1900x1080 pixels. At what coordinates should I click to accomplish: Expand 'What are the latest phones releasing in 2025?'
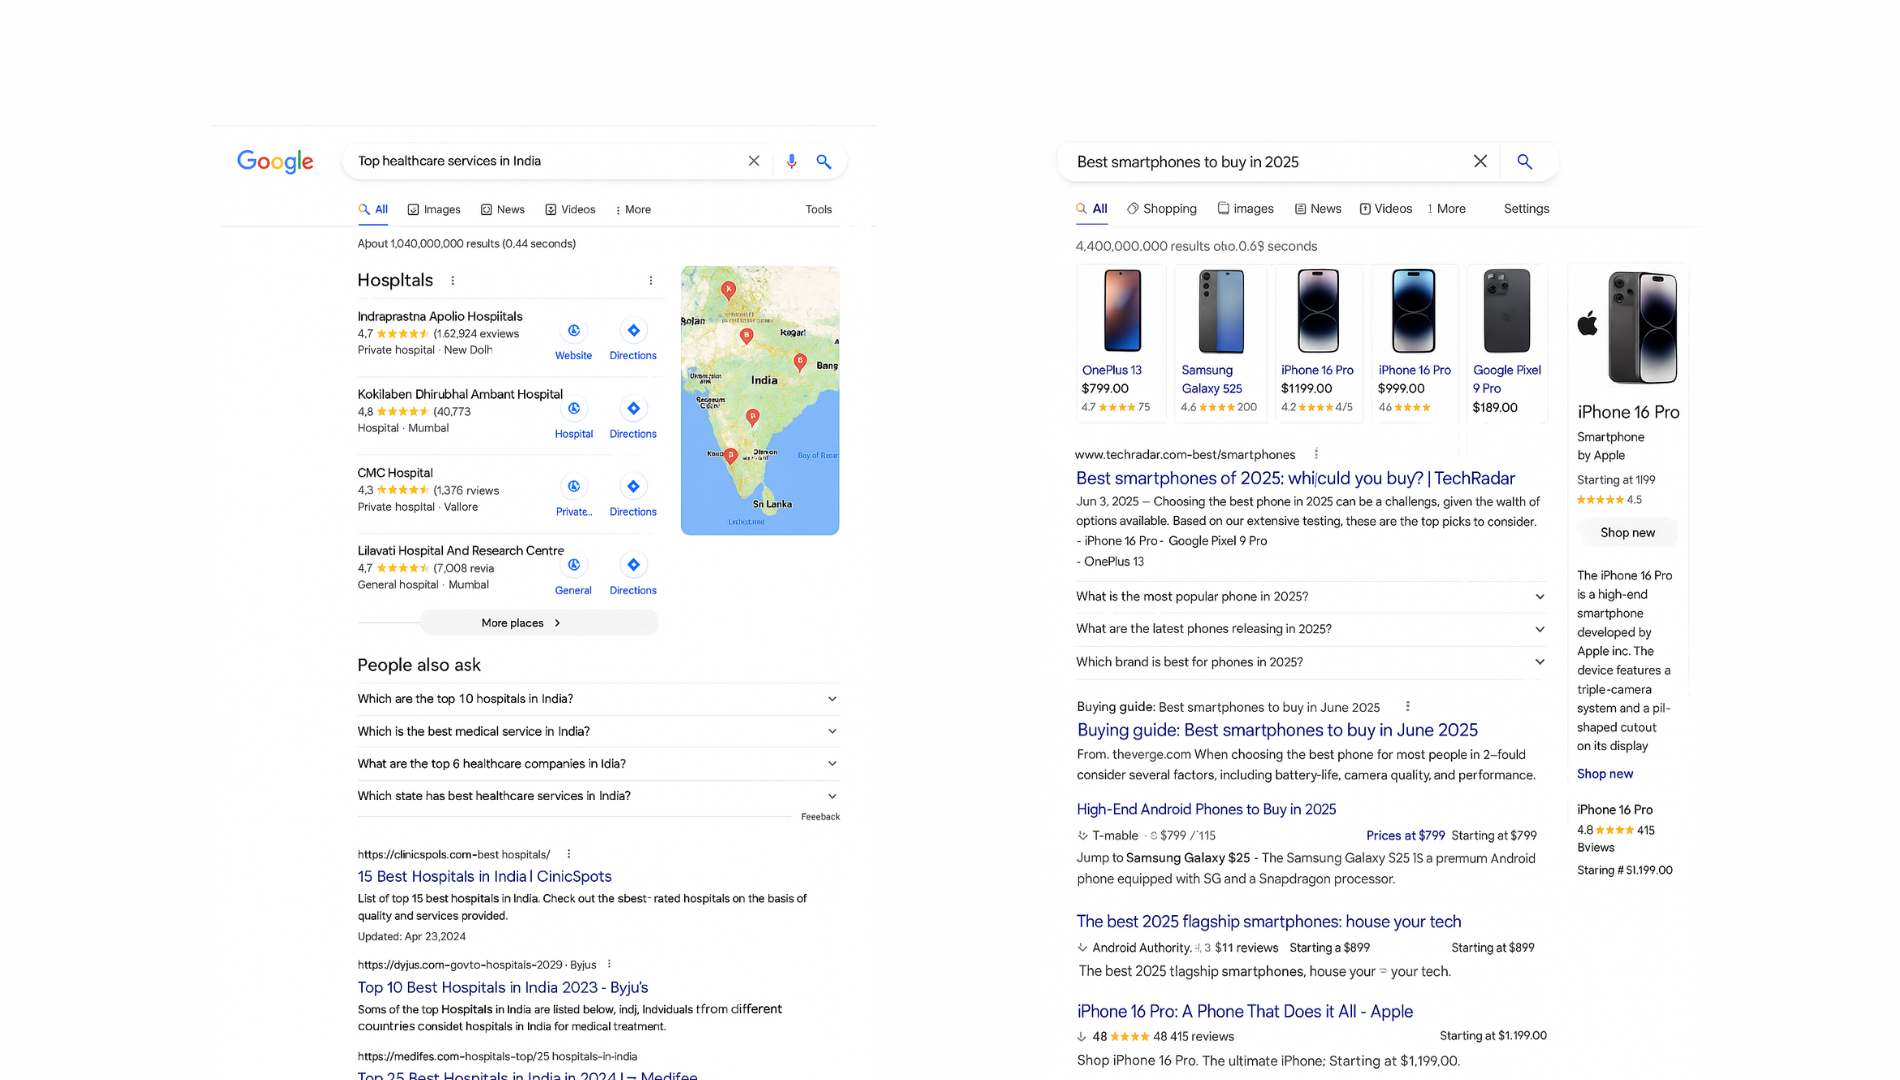click(1311, 629)
